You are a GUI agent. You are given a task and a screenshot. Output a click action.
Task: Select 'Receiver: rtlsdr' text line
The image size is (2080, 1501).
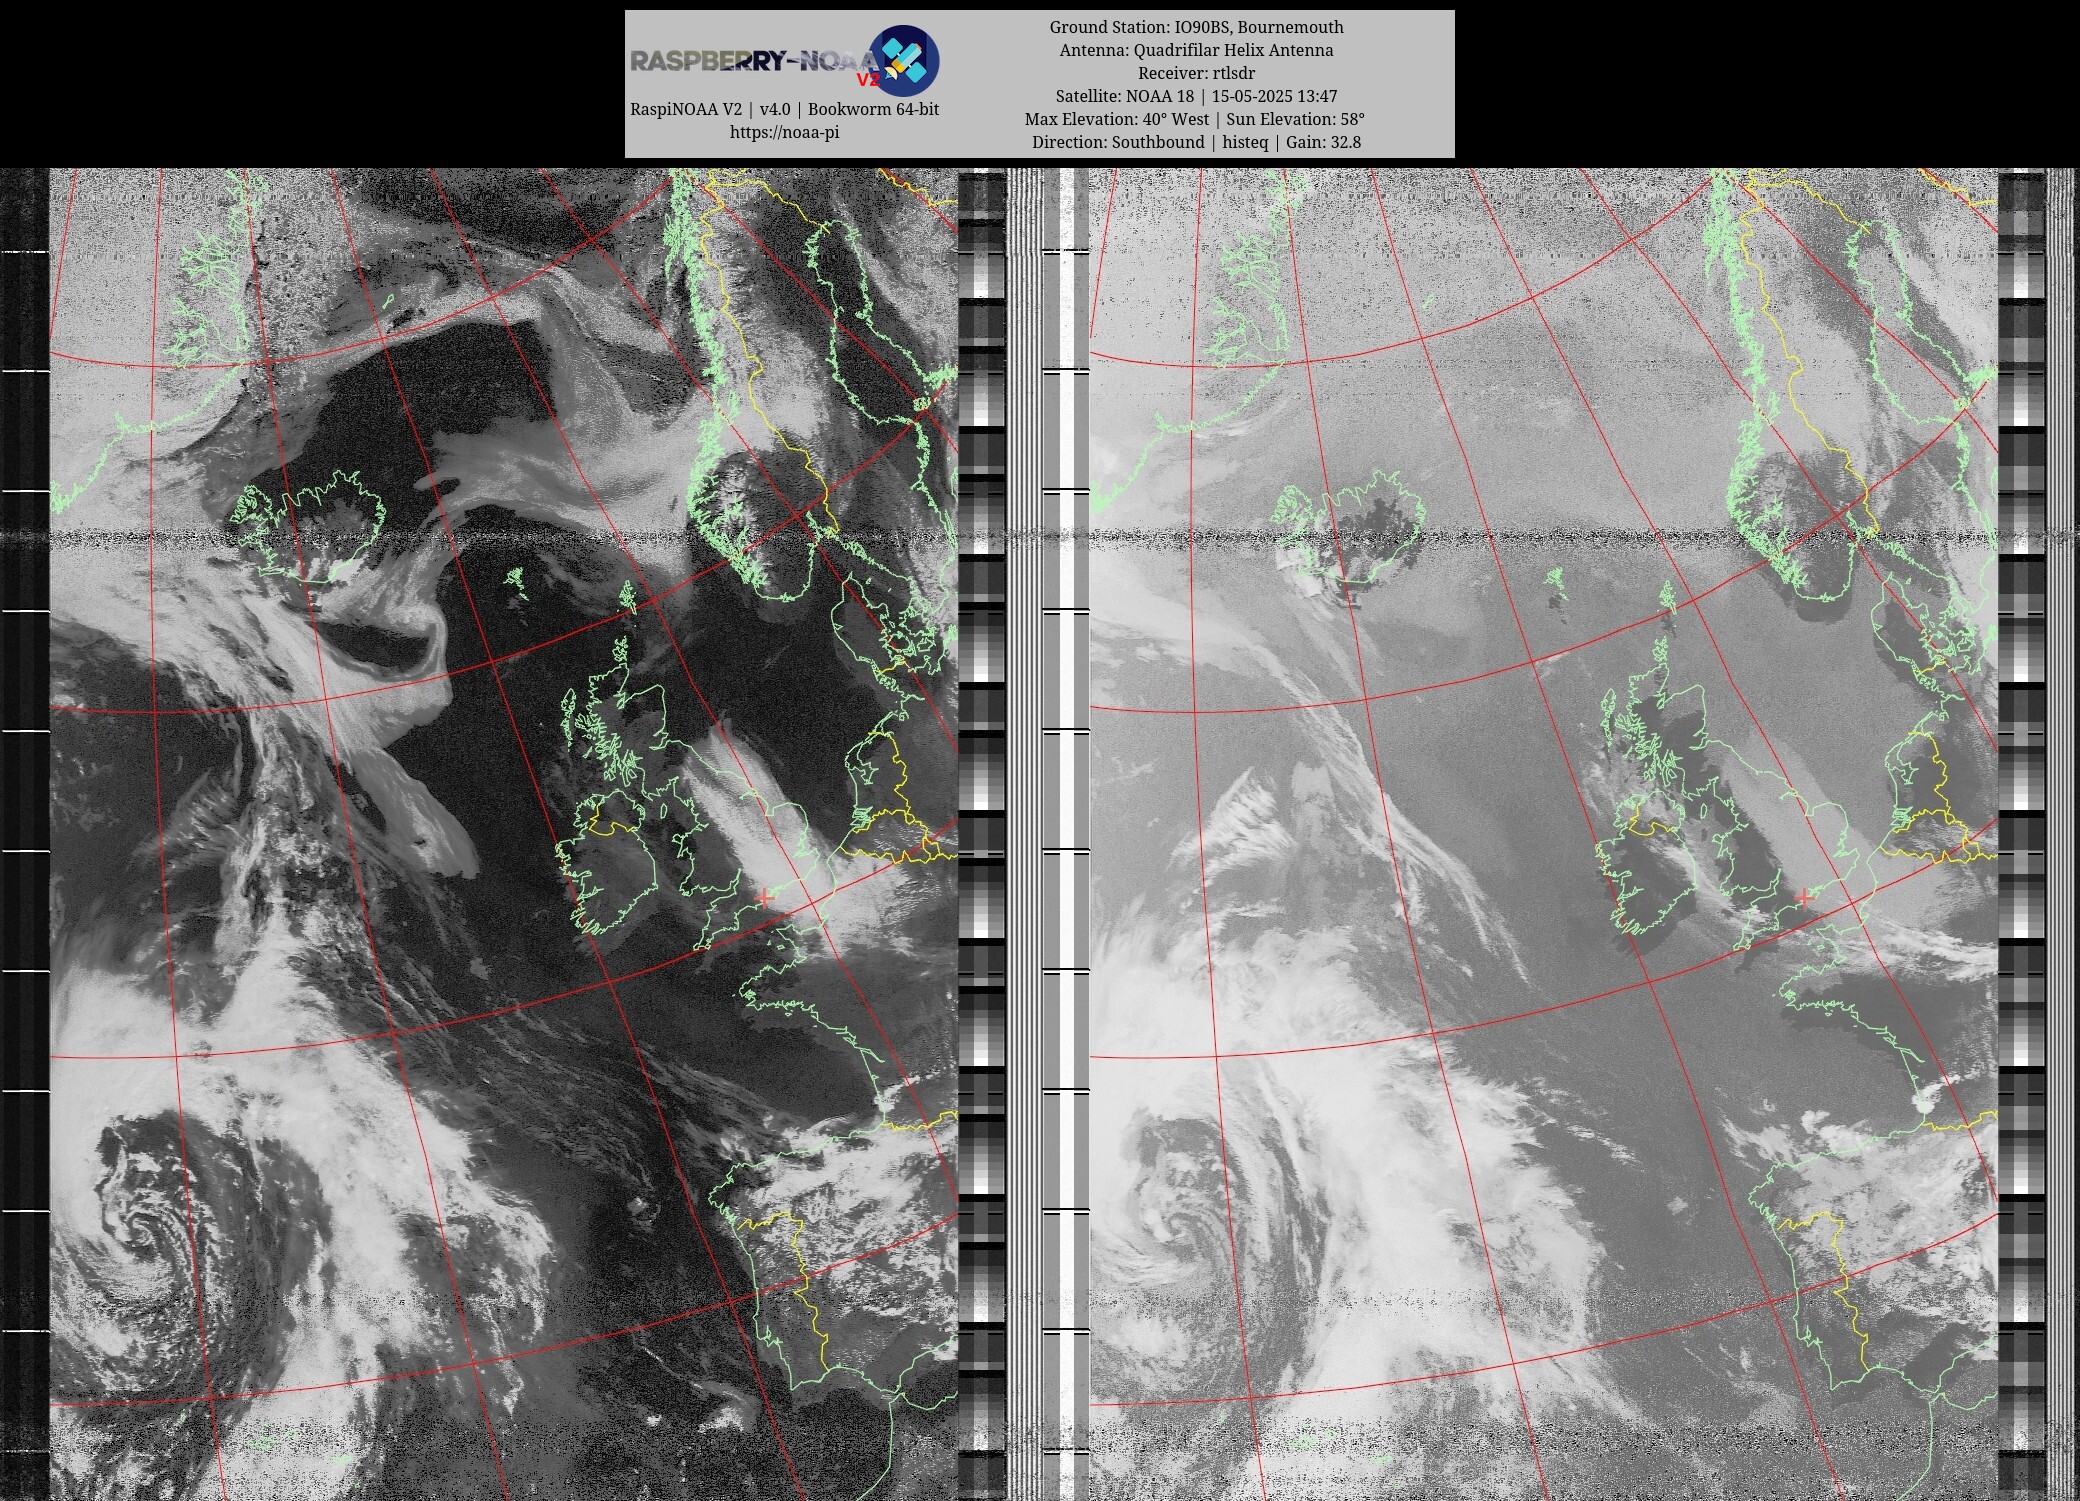[x=1196, y=73]
